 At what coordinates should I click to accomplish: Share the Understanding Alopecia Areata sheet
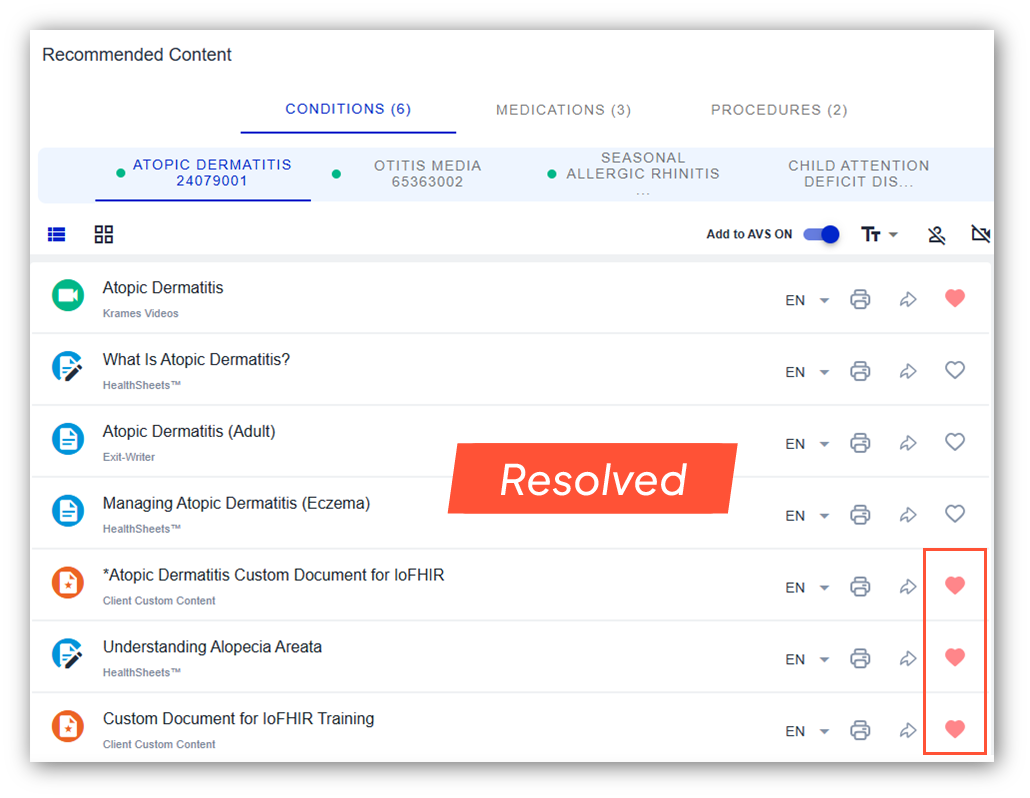point(908,659)
